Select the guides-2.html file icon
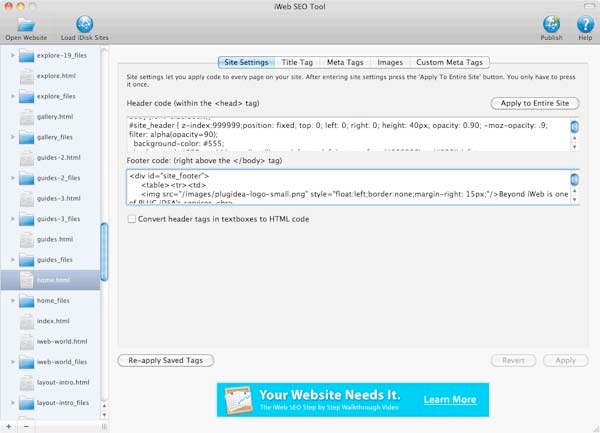This screenshot has height=433, width=600. (x=27, y=158)
